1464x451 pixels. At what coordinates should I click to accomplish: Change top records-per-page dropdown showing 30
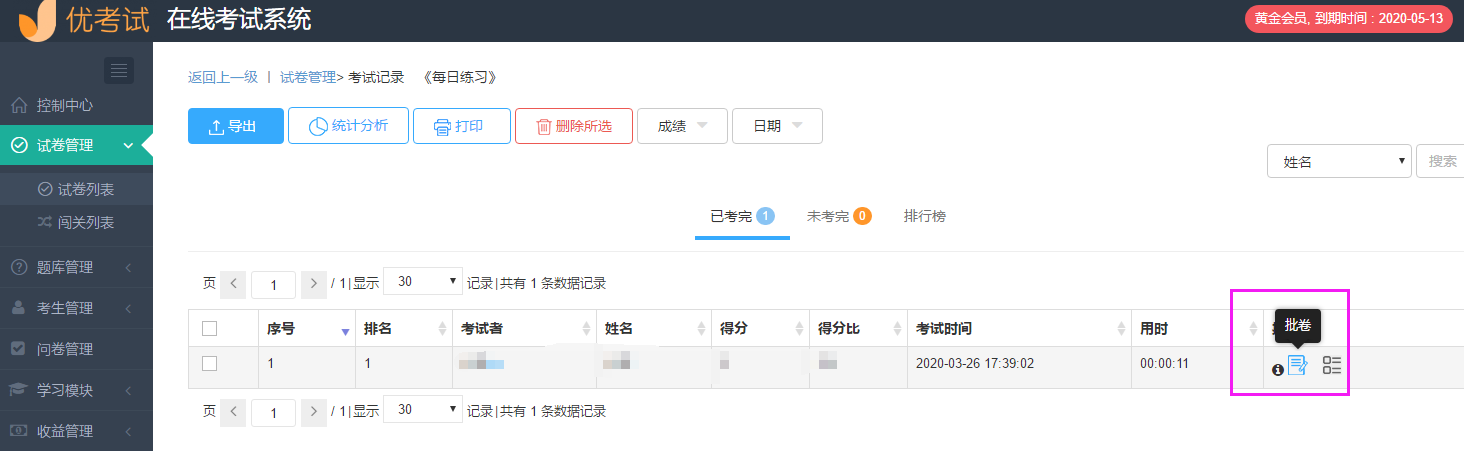tap(423, 282)
